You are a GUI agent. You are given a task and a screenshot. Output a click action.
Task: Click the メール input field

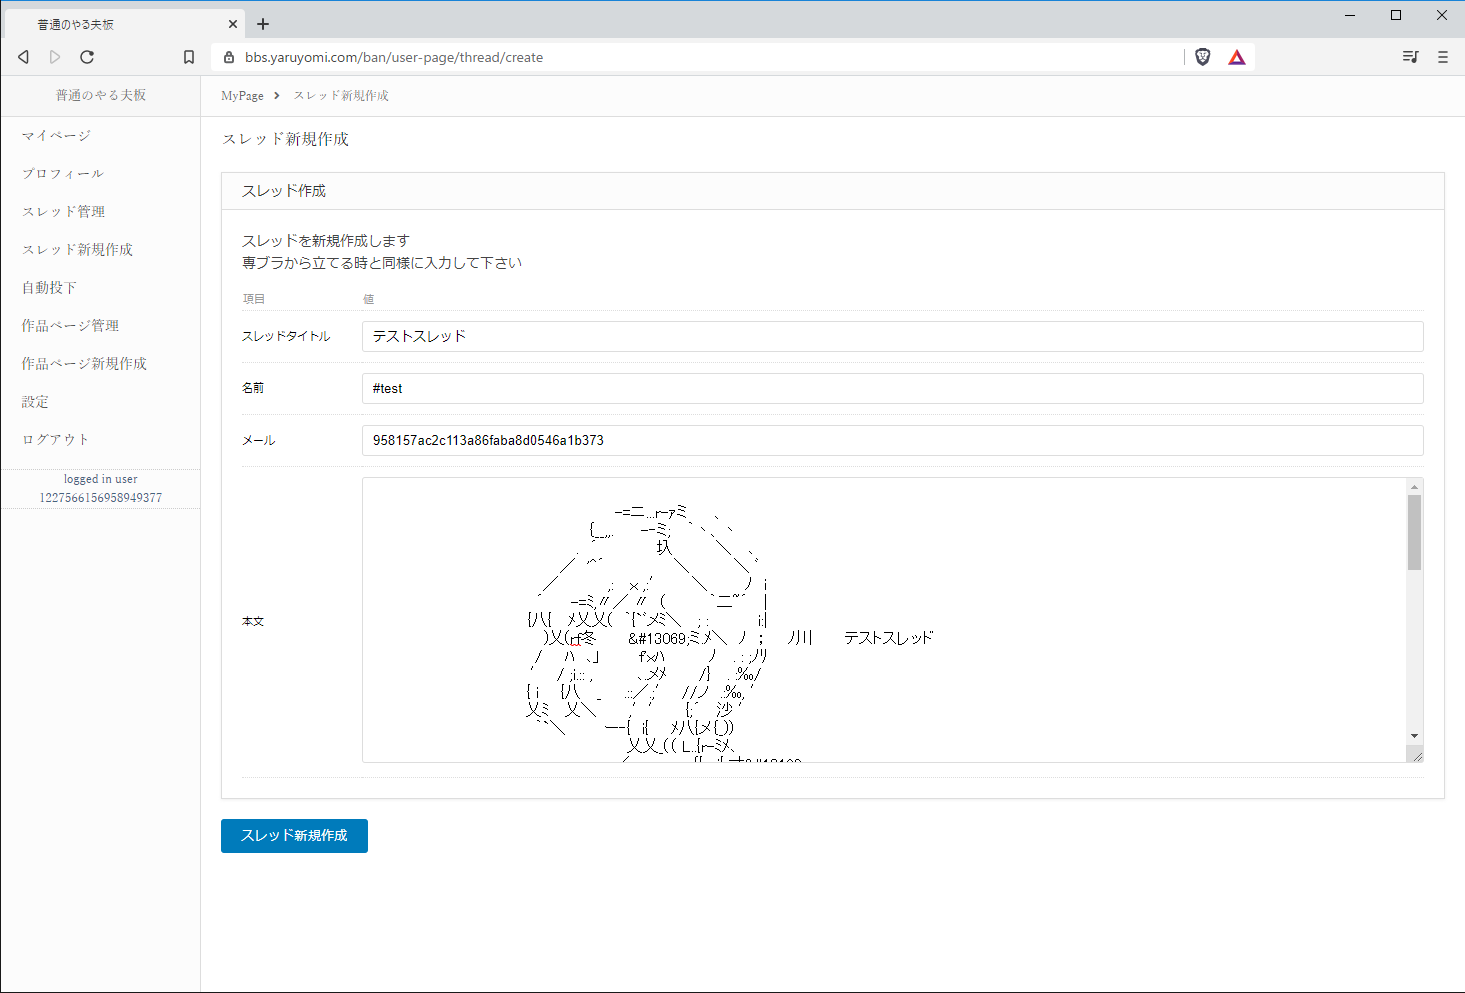pyautogui.click(x=892, y=440)
